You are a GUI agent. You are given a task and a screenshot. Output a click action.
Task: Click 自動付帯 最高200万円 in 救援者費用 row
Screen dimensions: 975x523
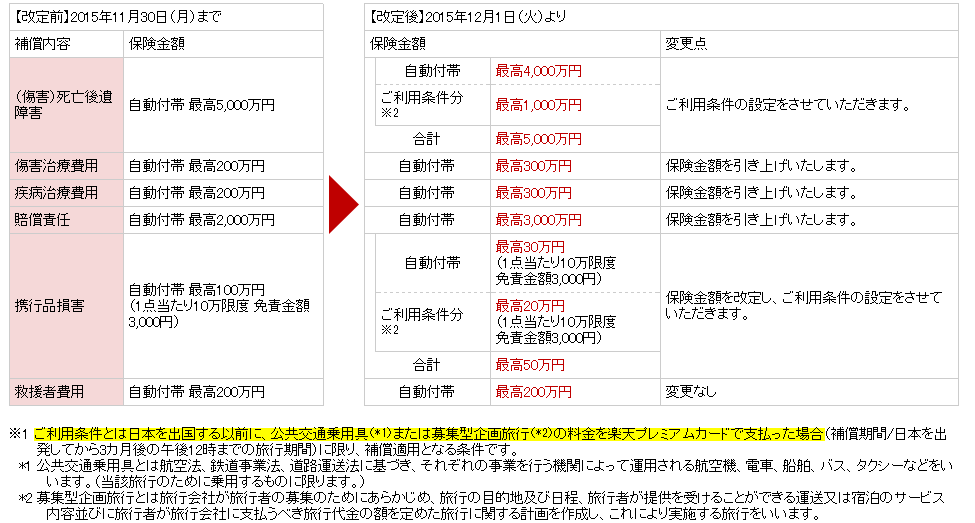[x=223, y=392]
